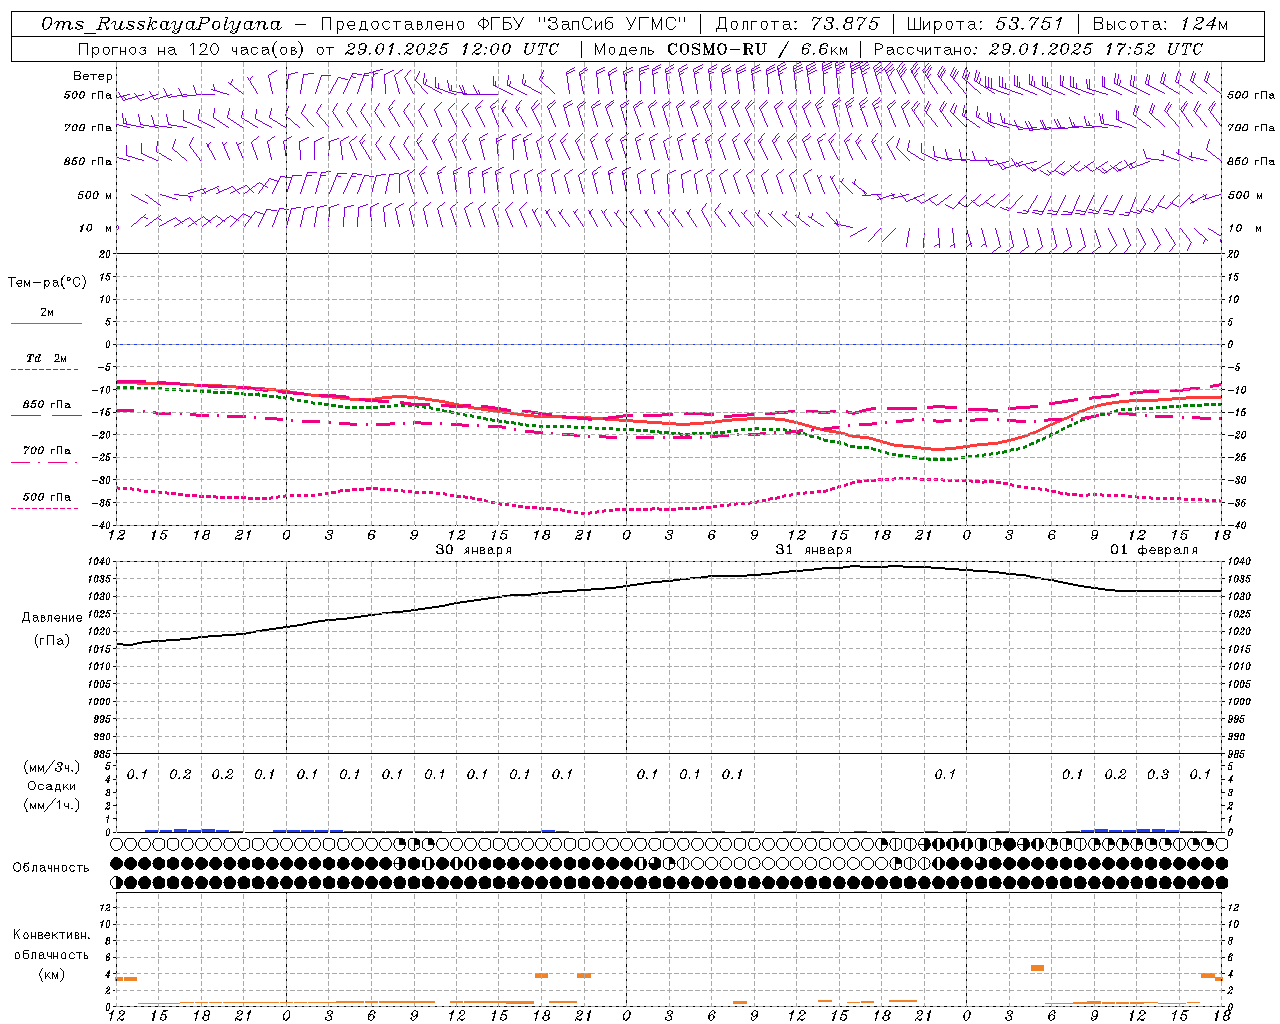
Task: Click the dash-dot pink line sample under 700 гПа
Action: [x=44, y=462]
